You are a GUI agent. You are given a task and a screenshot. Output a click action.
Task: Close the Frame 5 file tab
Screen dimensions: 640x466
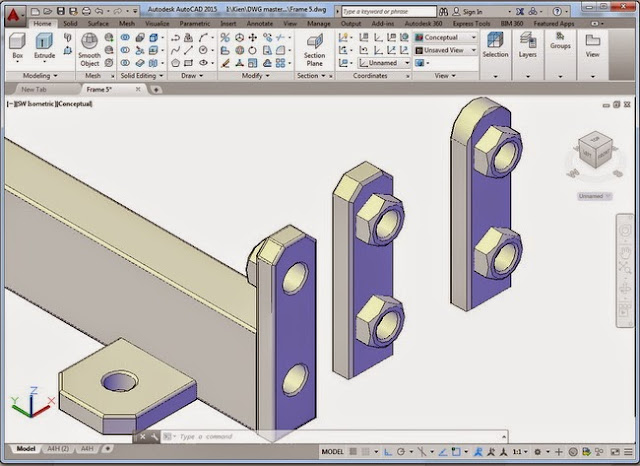(x=138, y=89)
